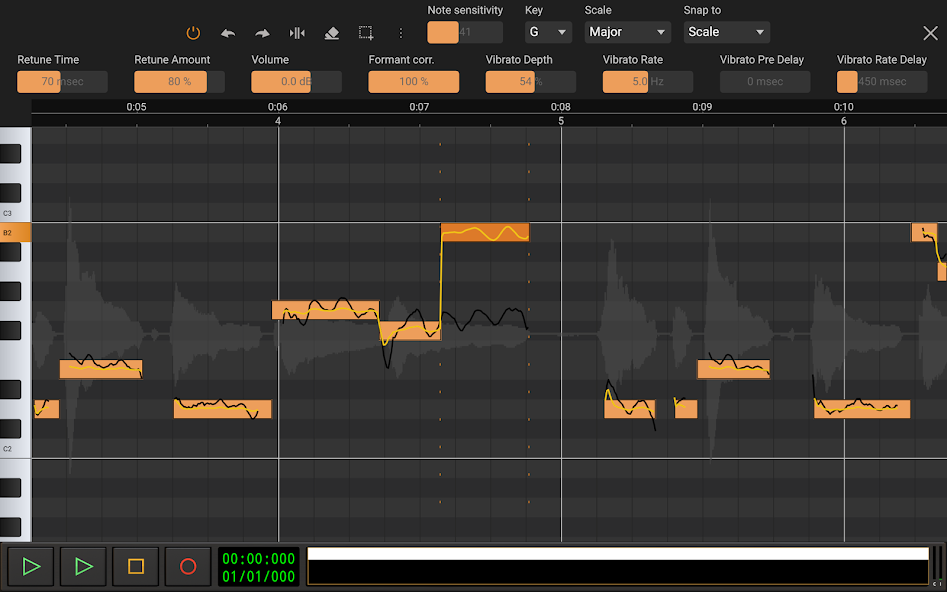Click the Retune Time value field
The width and height of the screenshot is (947, 592).
pos(62,81)
